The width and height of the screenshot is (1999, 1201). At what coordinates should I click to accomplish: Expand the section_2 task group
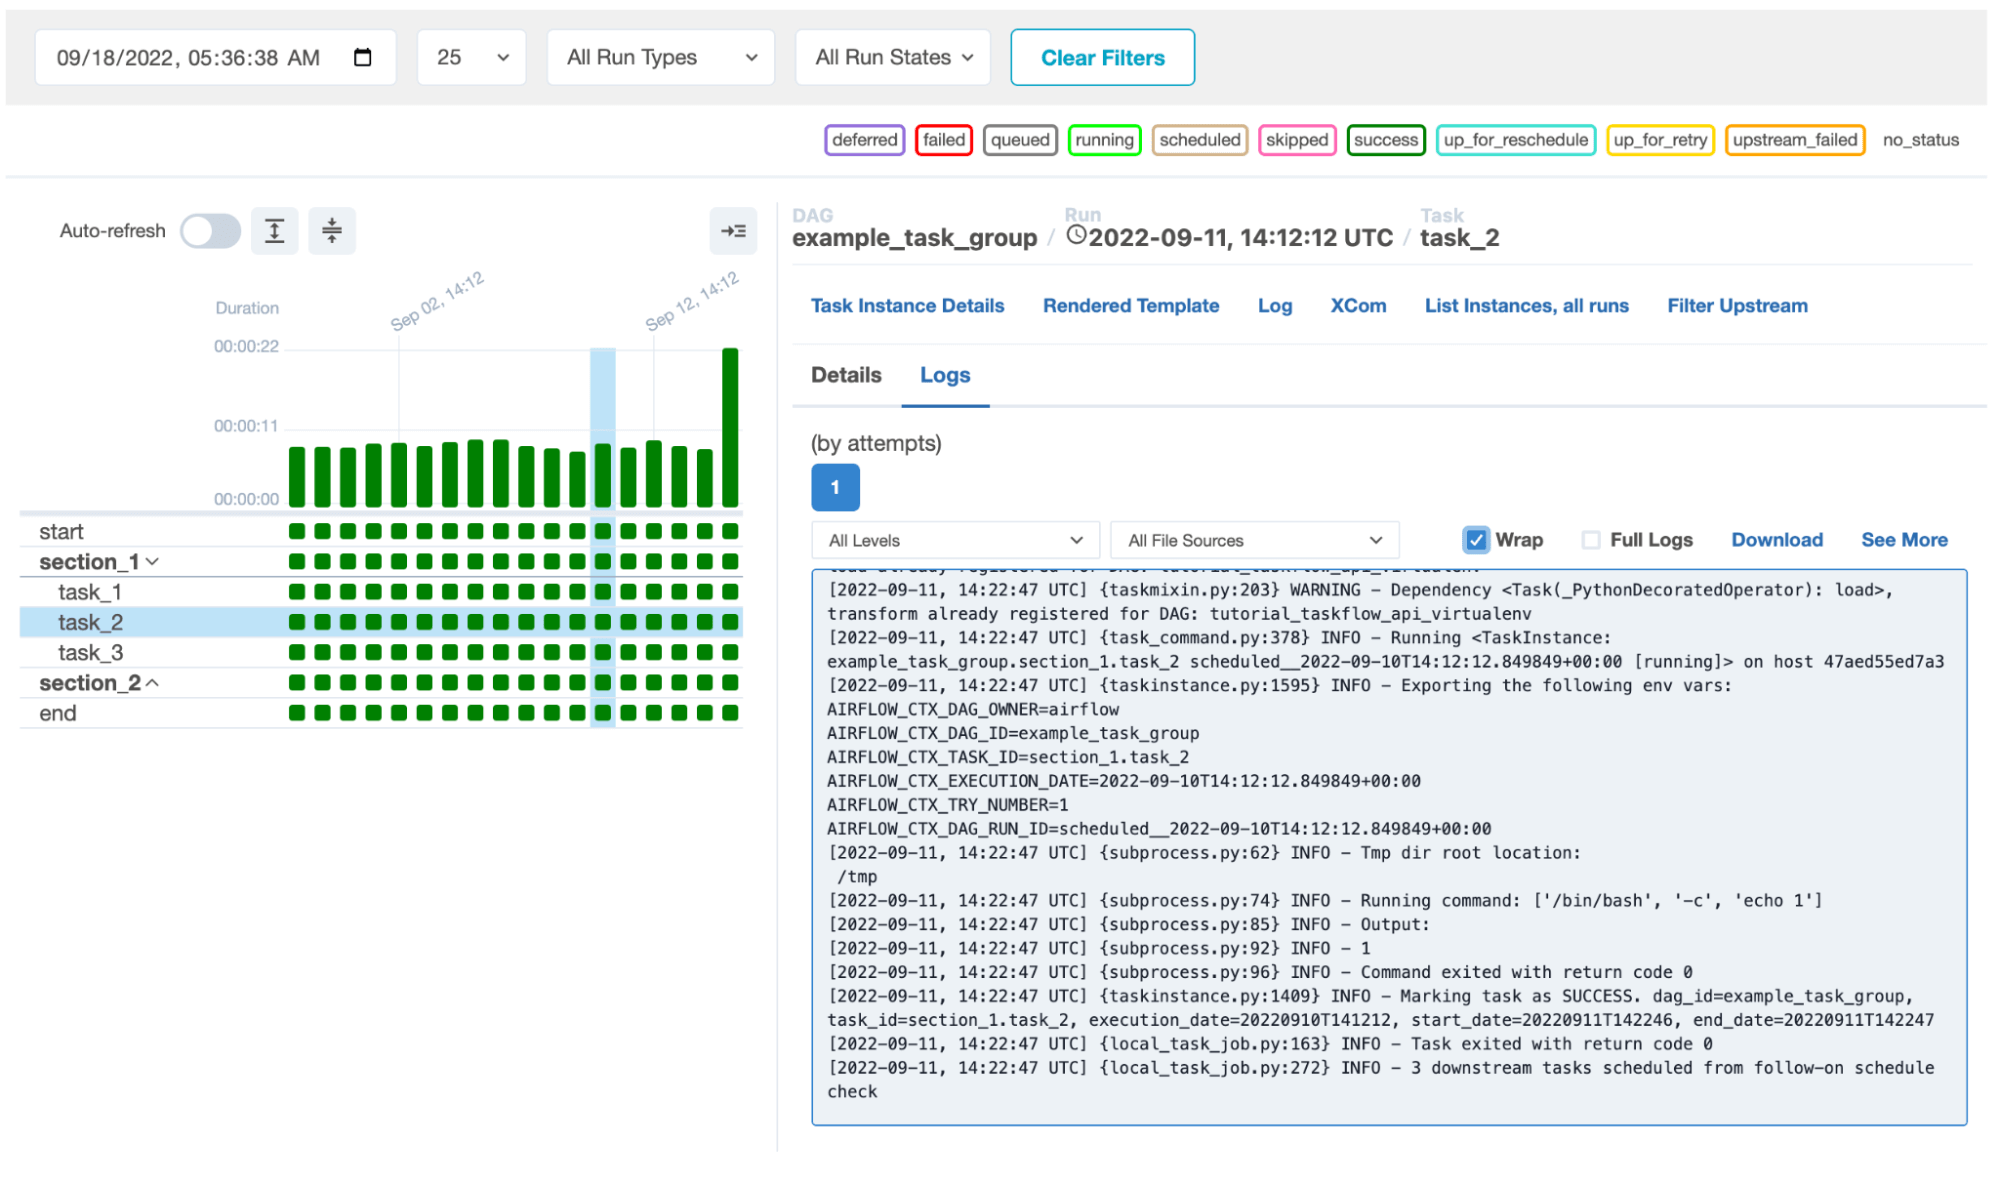[152, 683]
